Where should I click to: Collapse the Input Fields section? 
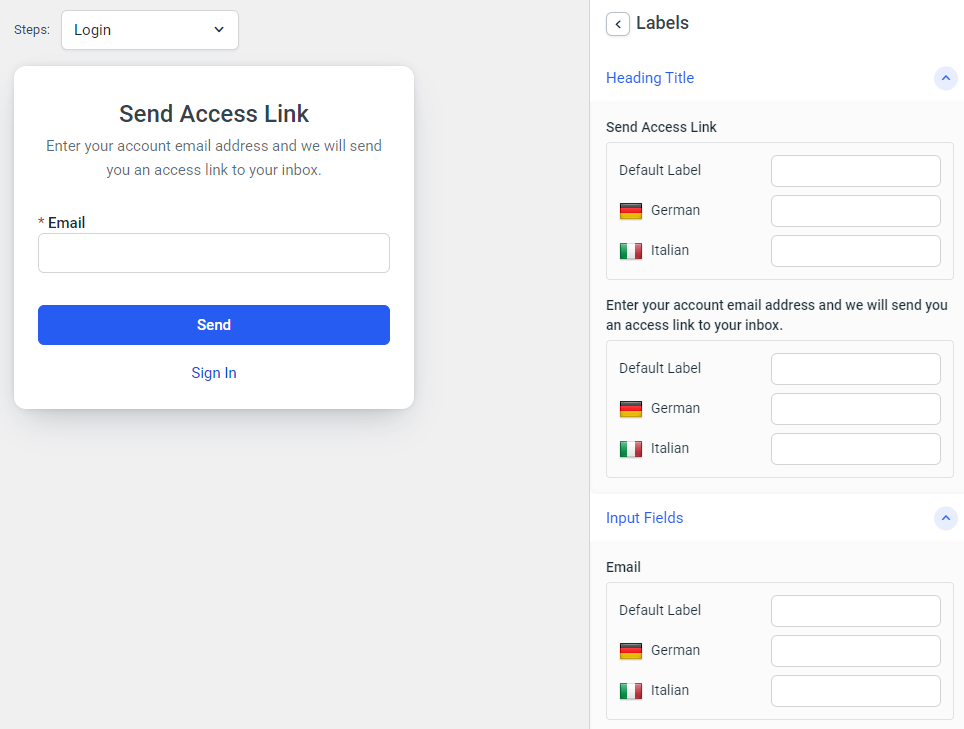945,518
